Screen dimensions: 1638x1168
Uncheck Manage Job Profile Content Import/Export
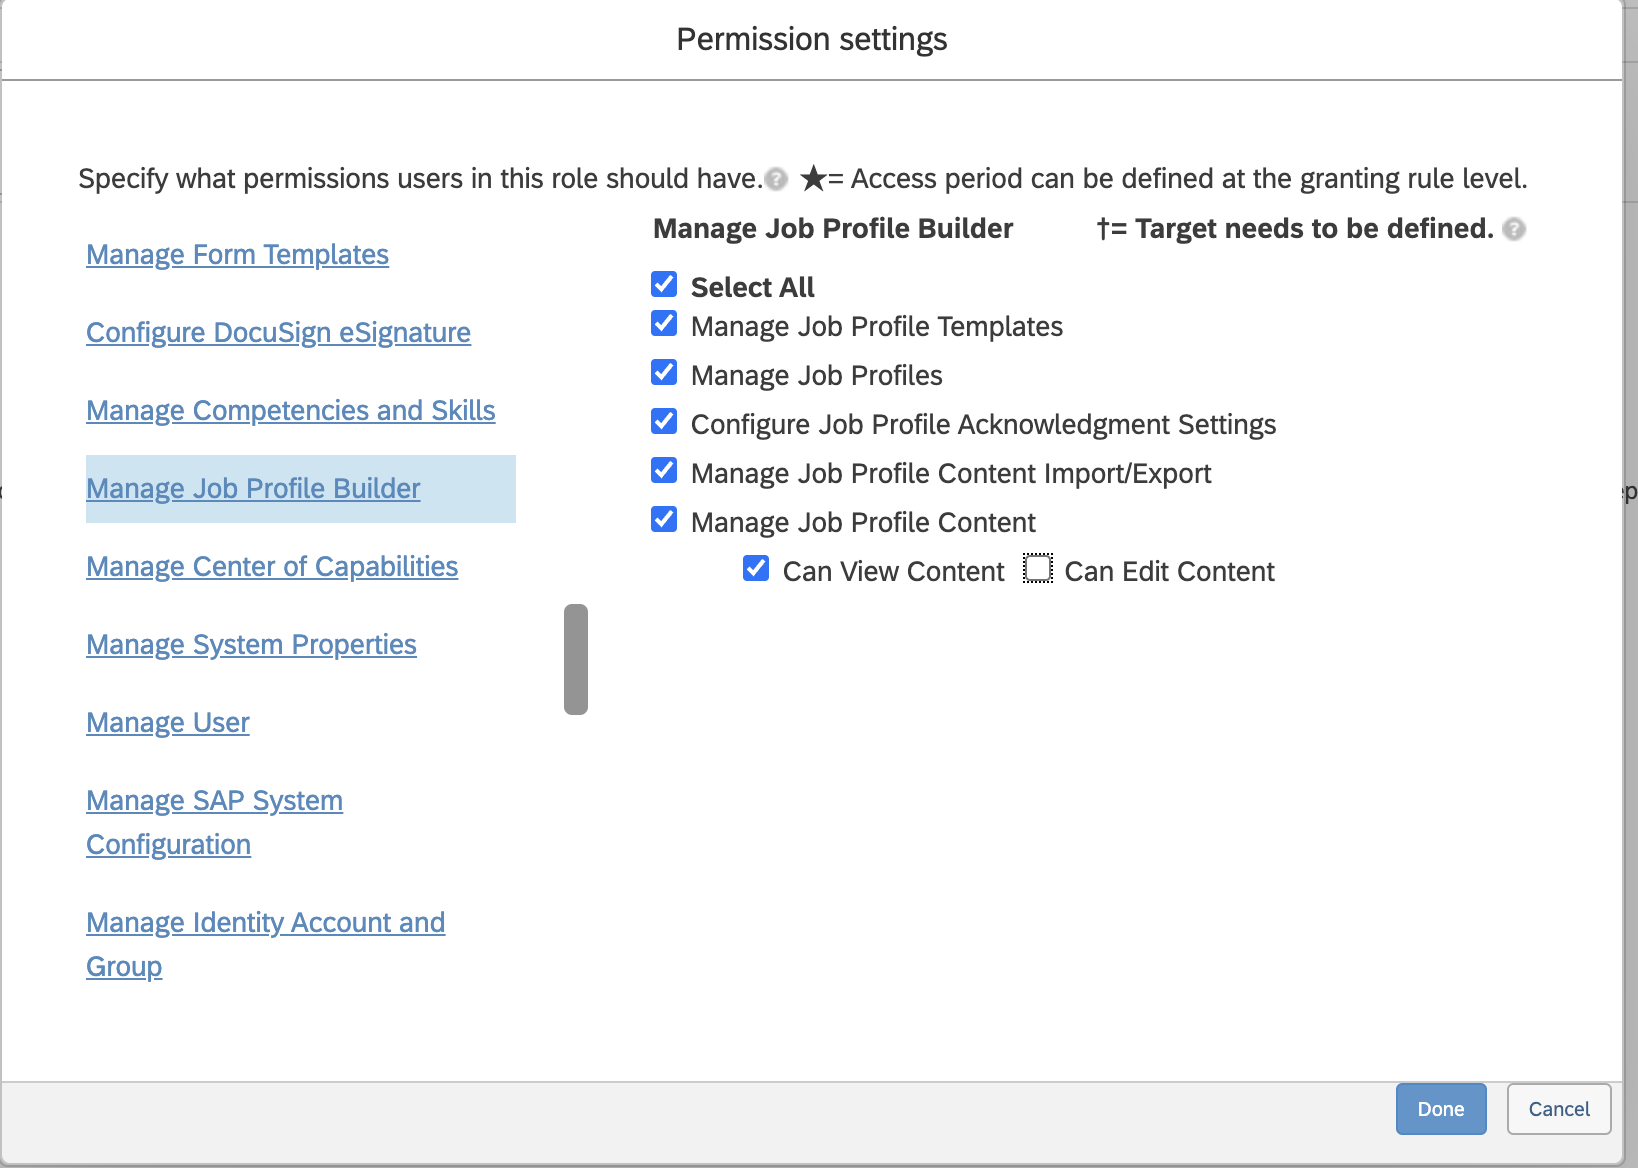[664, 472]
